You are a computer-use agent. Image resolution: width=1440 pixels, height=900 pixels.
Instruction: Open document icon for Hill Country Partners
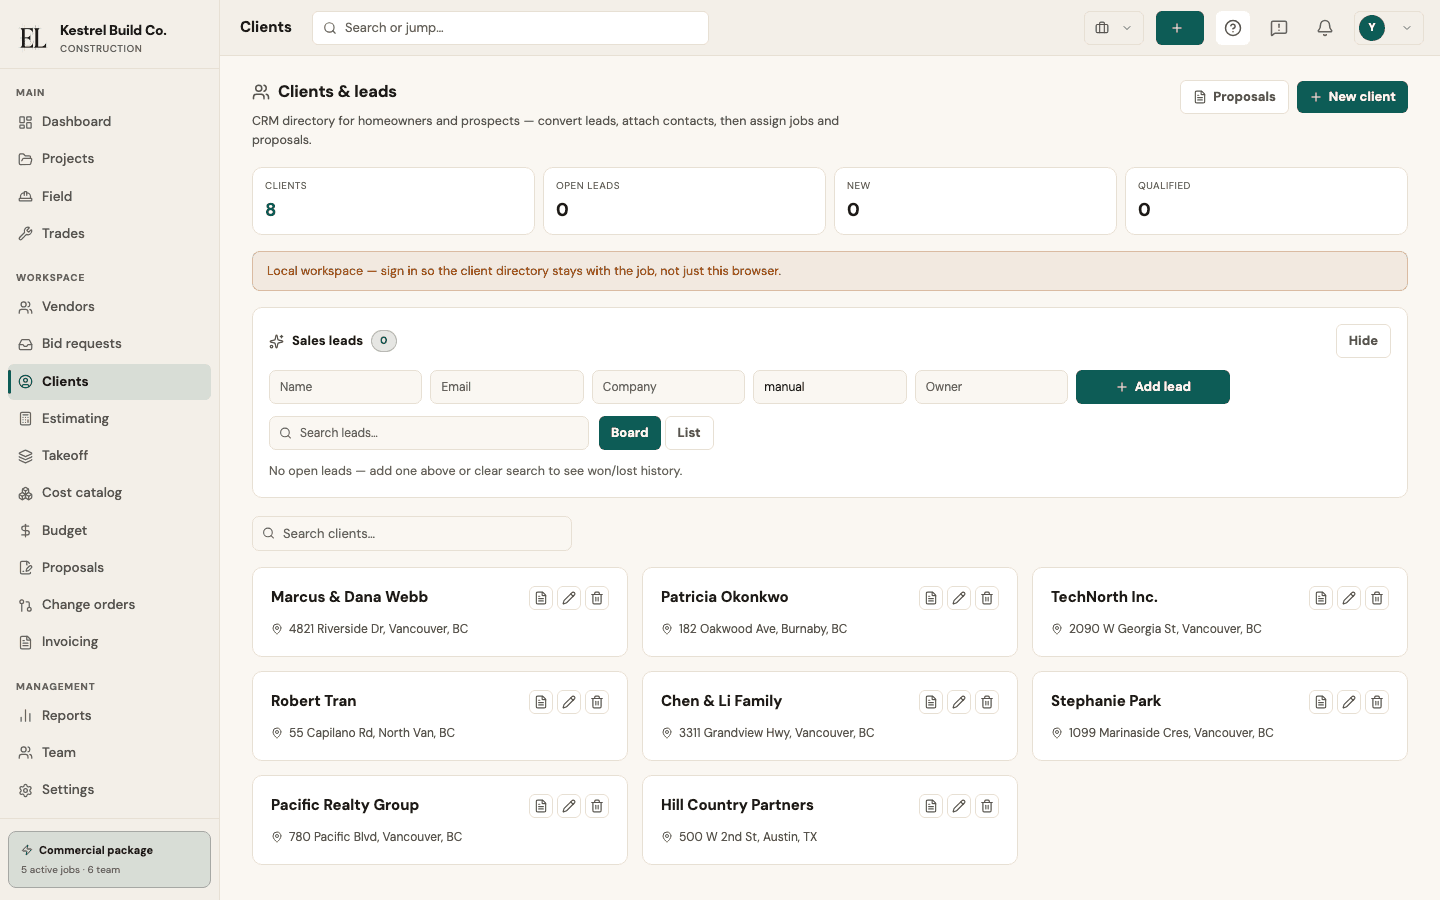[931, 806]
